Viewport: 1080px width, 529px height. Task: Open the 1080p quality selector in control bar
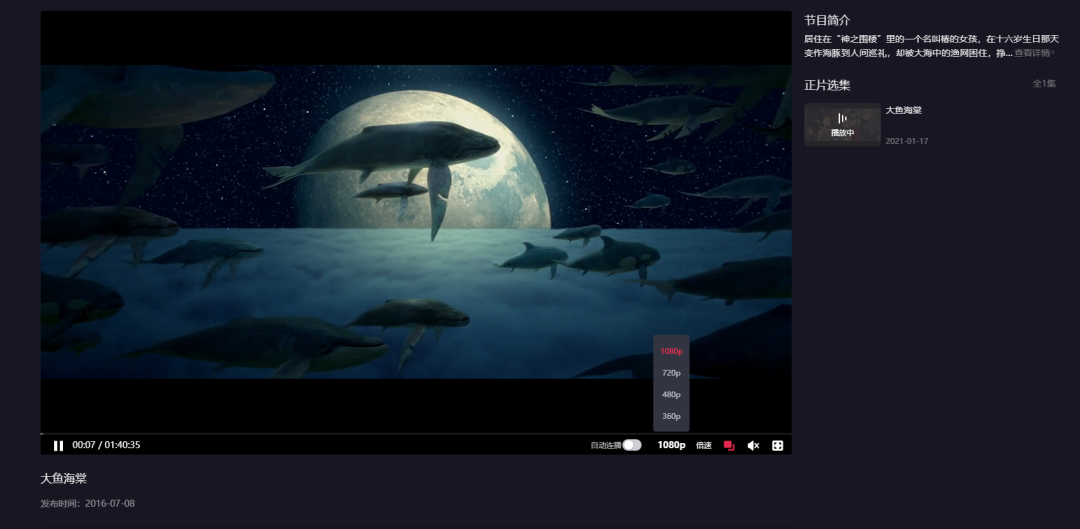671,445
